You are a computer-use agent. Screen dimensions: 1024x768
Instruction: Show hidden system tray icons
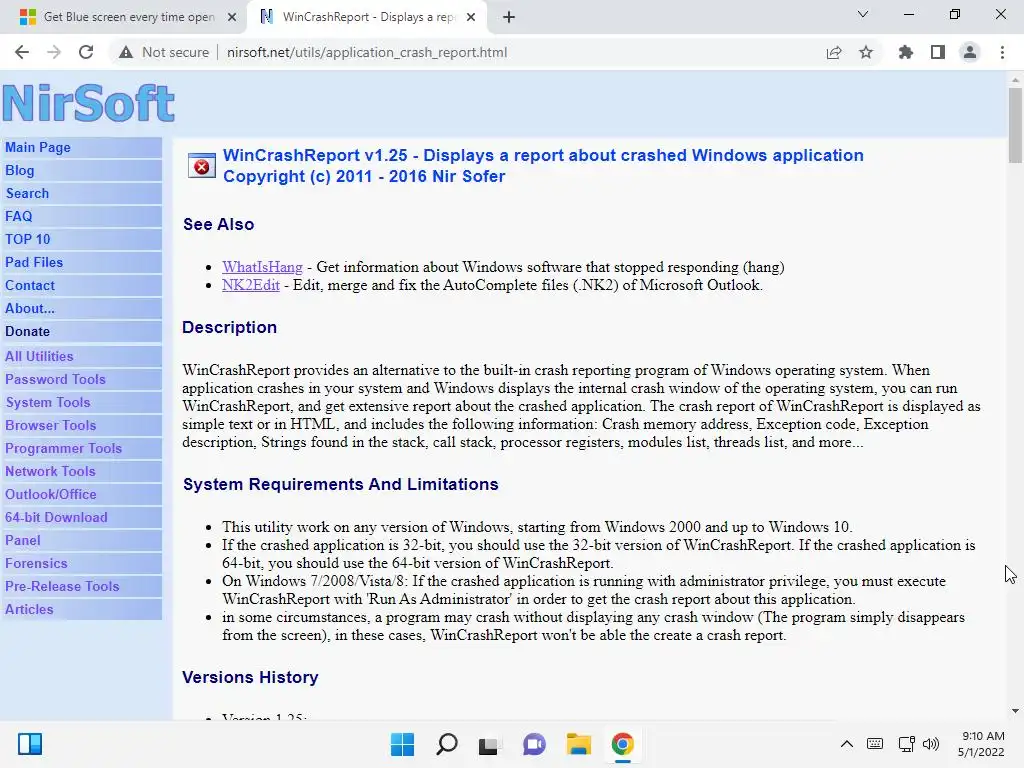click(846, 744)
